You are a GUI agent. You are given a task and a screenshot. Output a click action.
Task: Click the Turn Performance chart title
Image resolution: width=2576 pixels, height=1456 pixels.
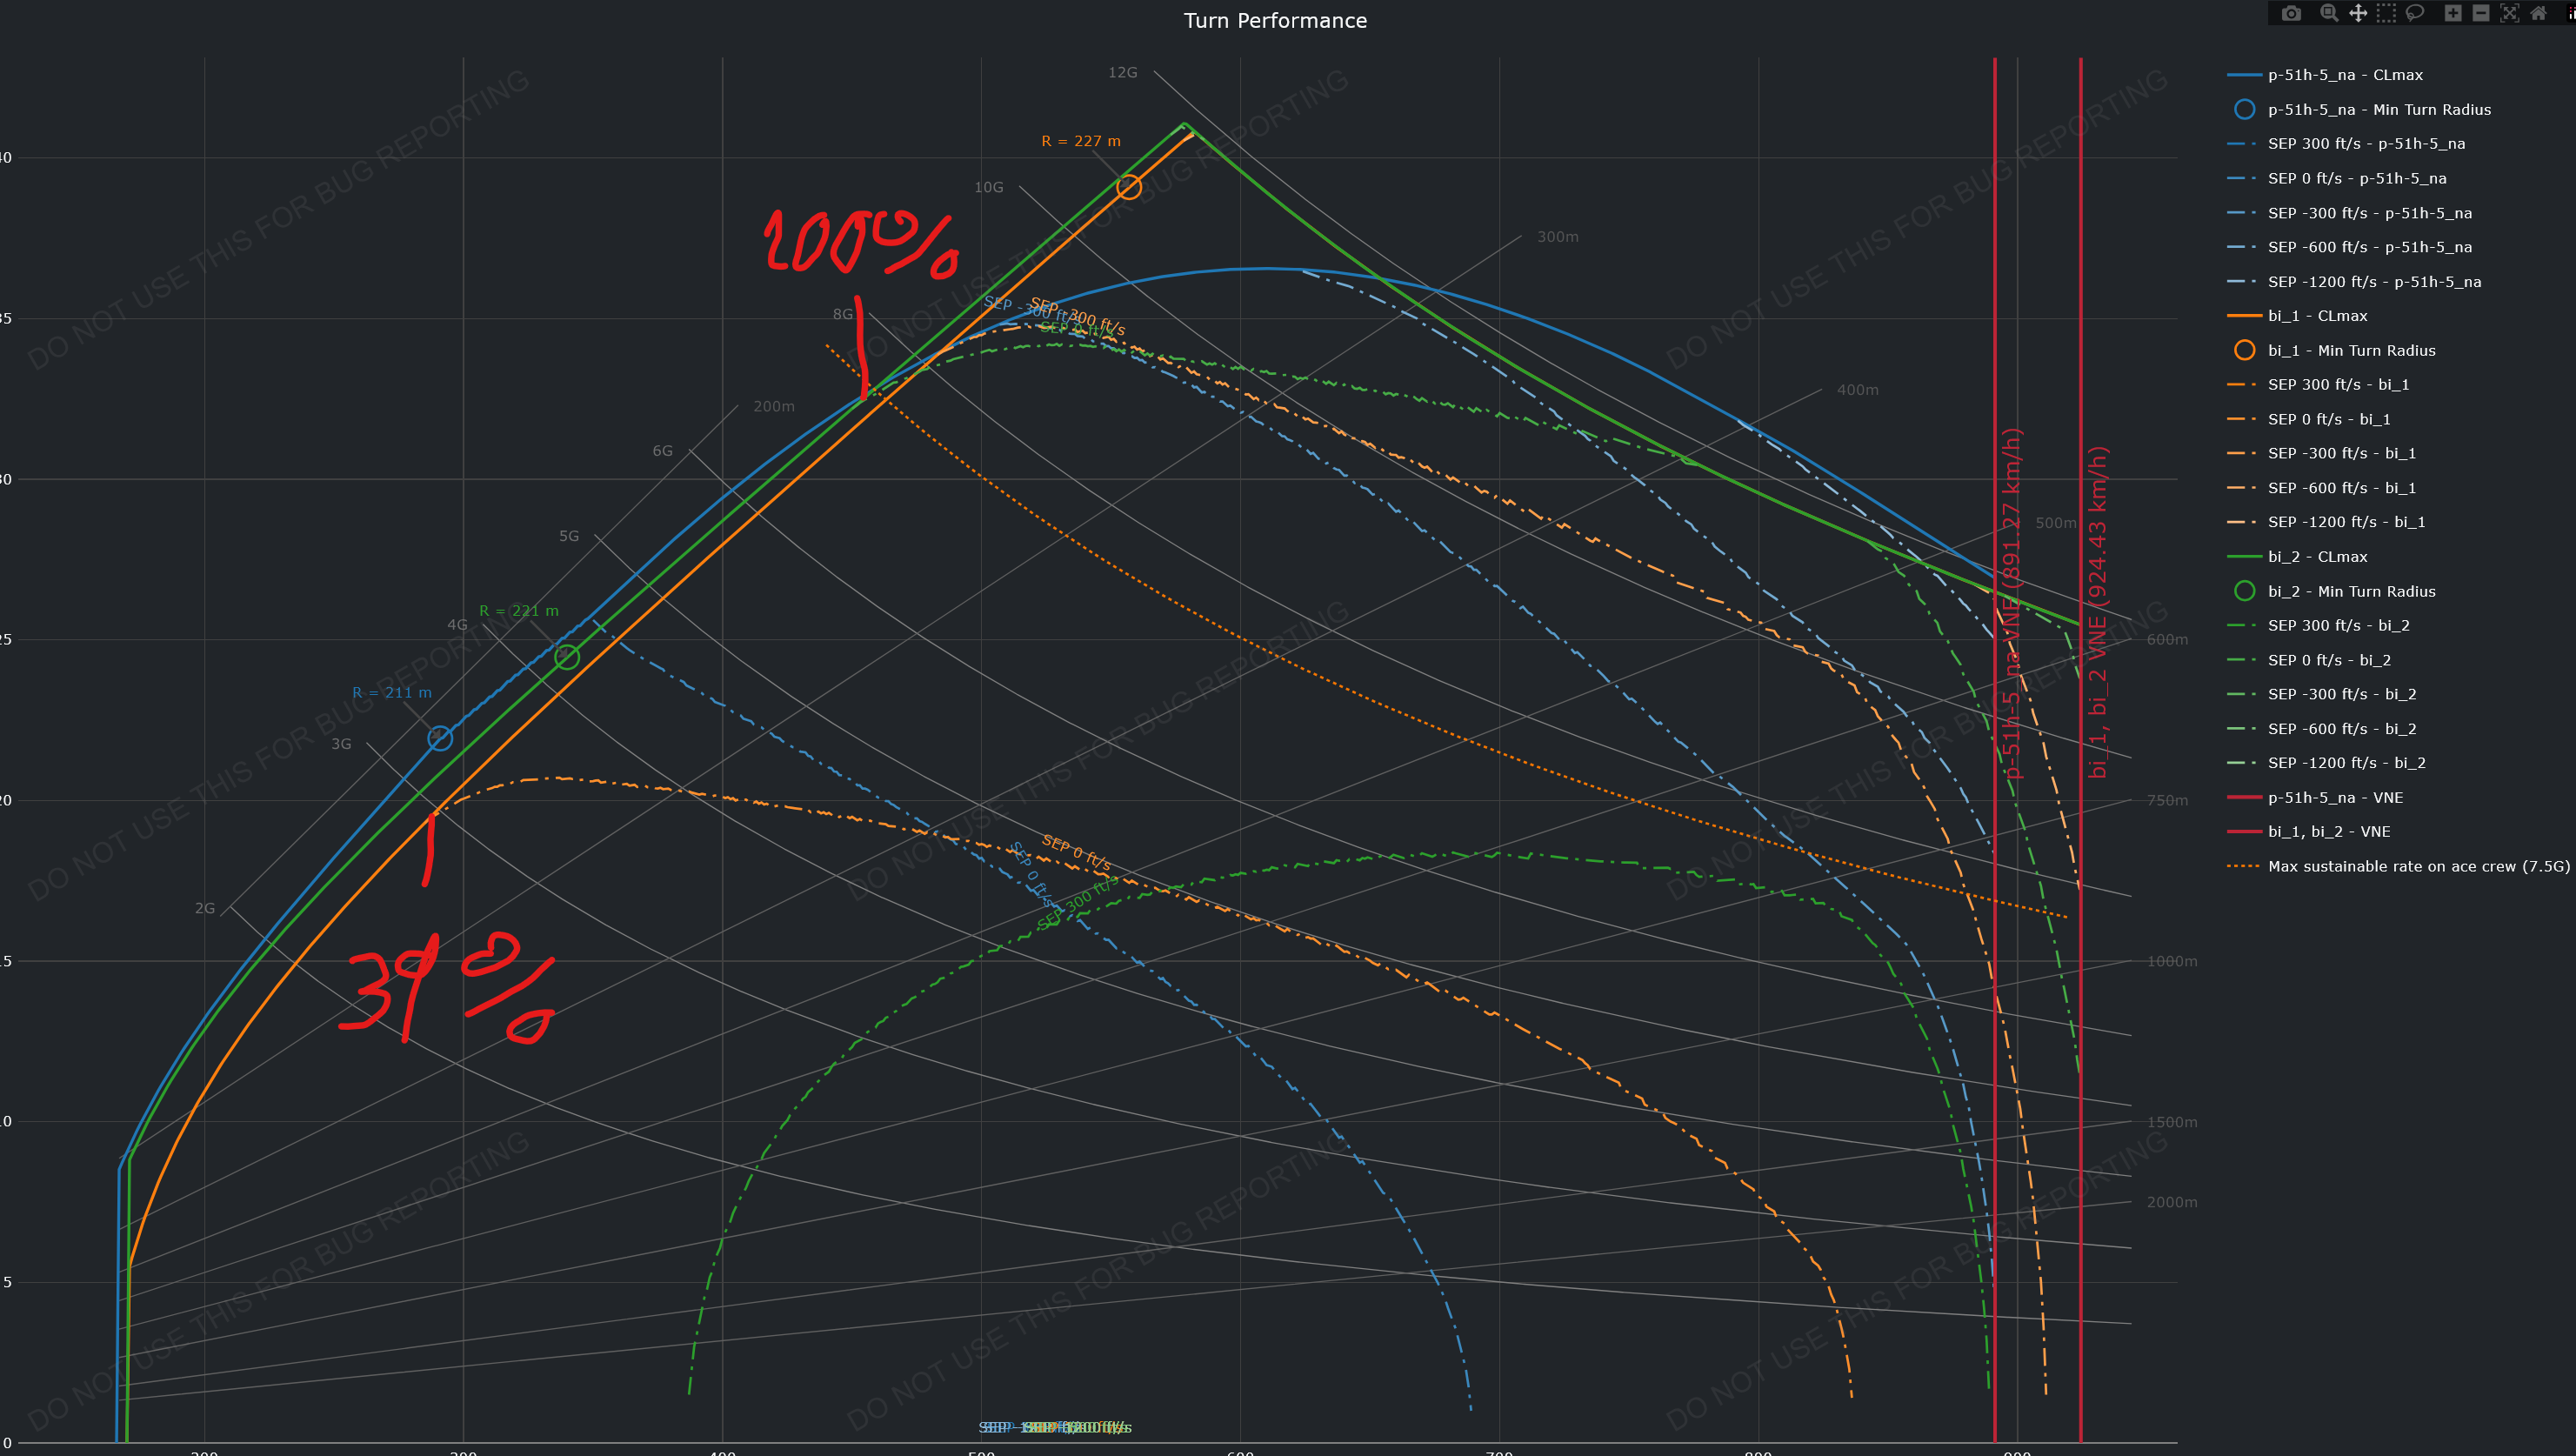pyautogui.click(x=1275, y=21)
